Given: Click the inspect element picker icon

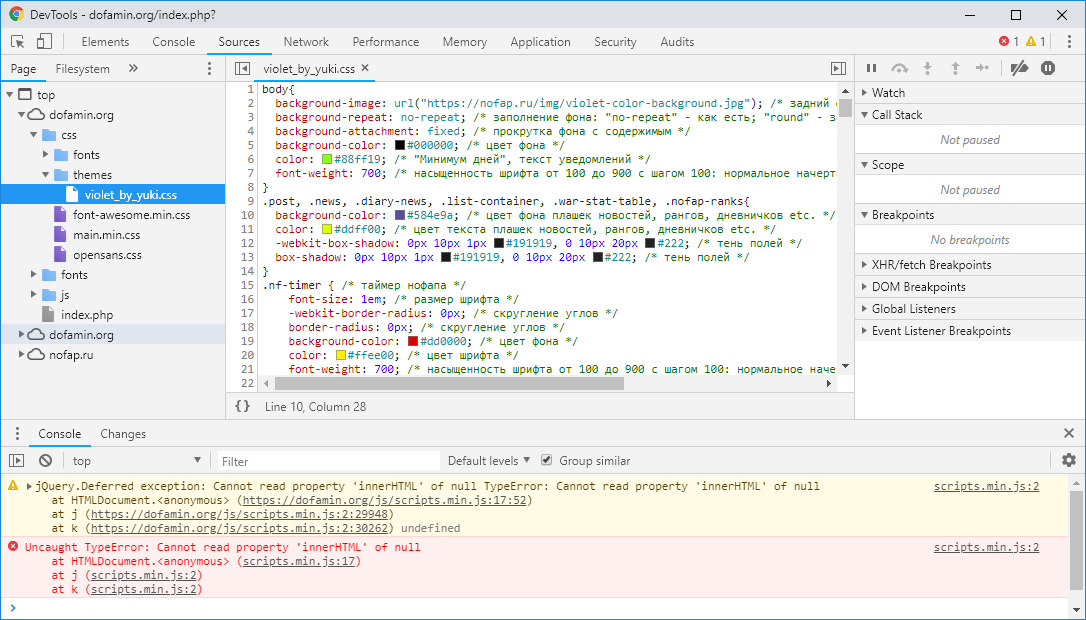Looking at the screenshot, I should tap(17, 42).
